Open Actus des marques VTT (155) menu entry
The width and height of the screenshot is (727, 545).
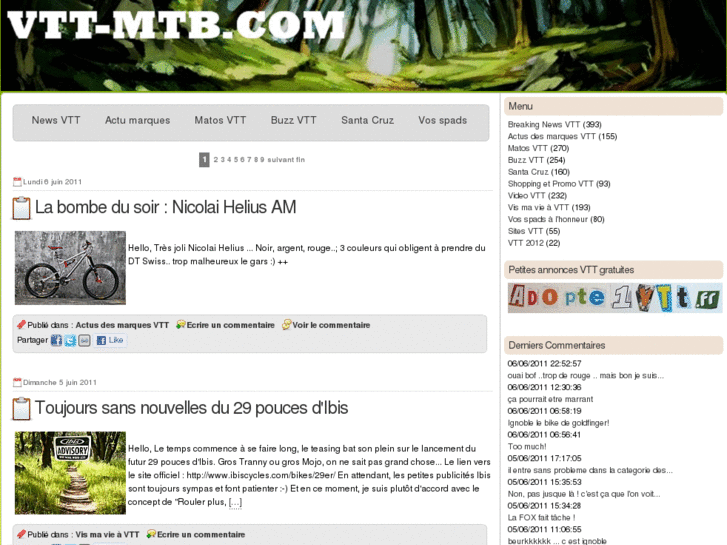tap(562, 136)
